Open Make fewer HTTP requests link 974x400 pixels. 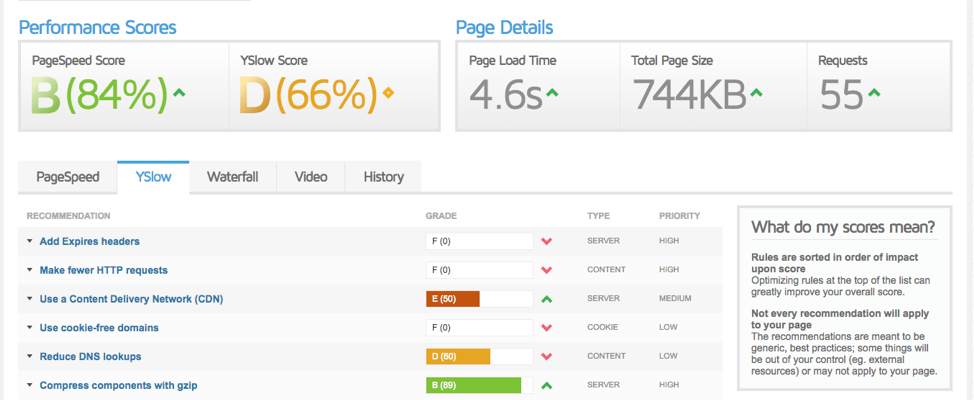(x=104, y=270)
